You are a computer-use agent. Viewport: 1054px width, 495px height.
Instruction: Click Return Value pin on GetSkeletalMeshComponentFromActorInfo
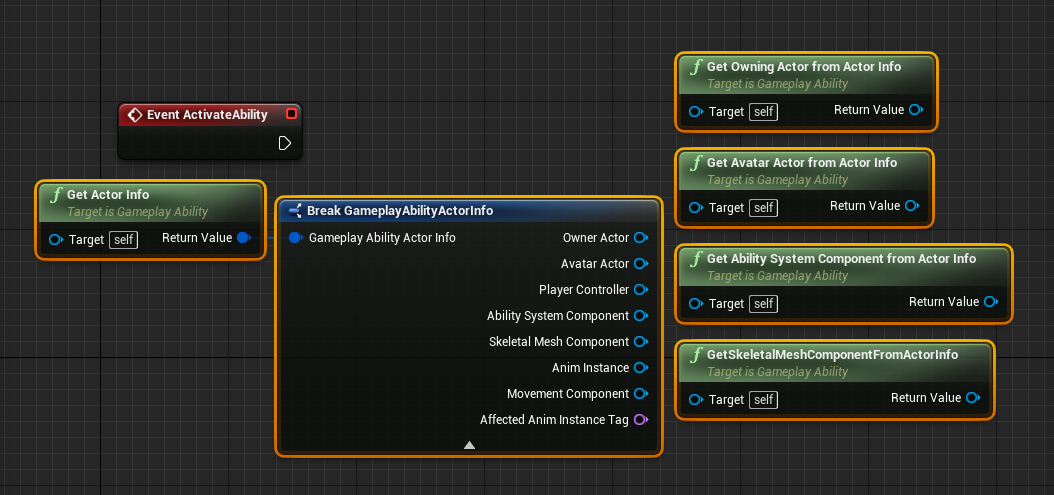[x=973, y=398]
